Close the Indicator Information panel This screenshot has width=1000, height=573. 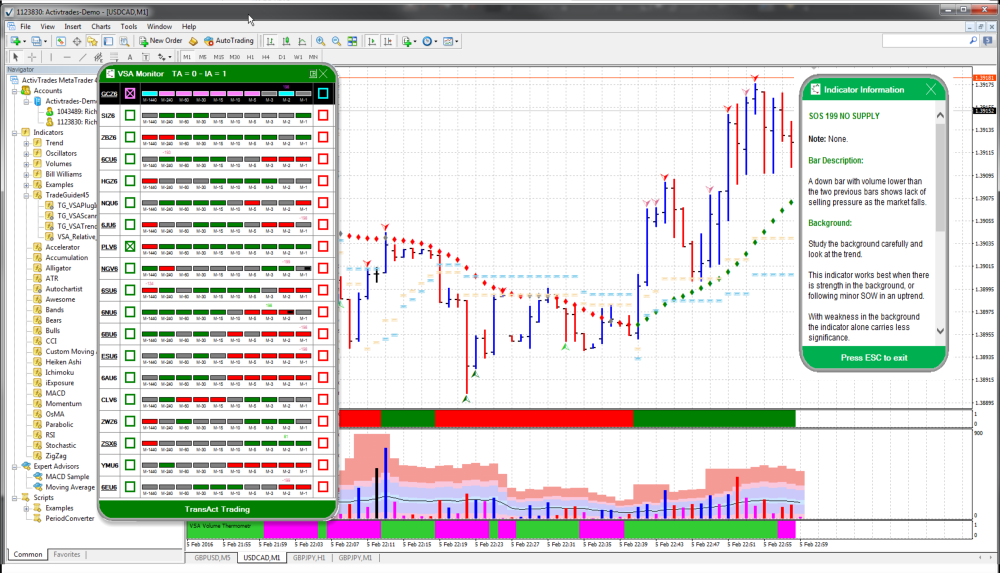pos(932,89)
